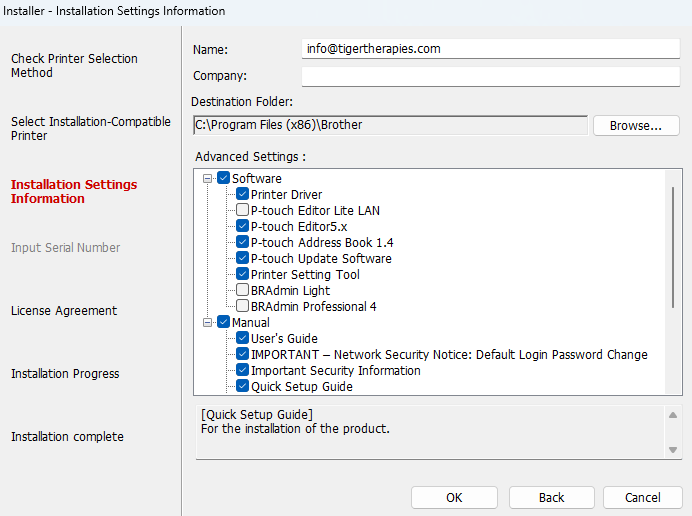Click the Advanced Settings list scrollbar
Viewport: 692px width, 516px height.
coord(673,247)
